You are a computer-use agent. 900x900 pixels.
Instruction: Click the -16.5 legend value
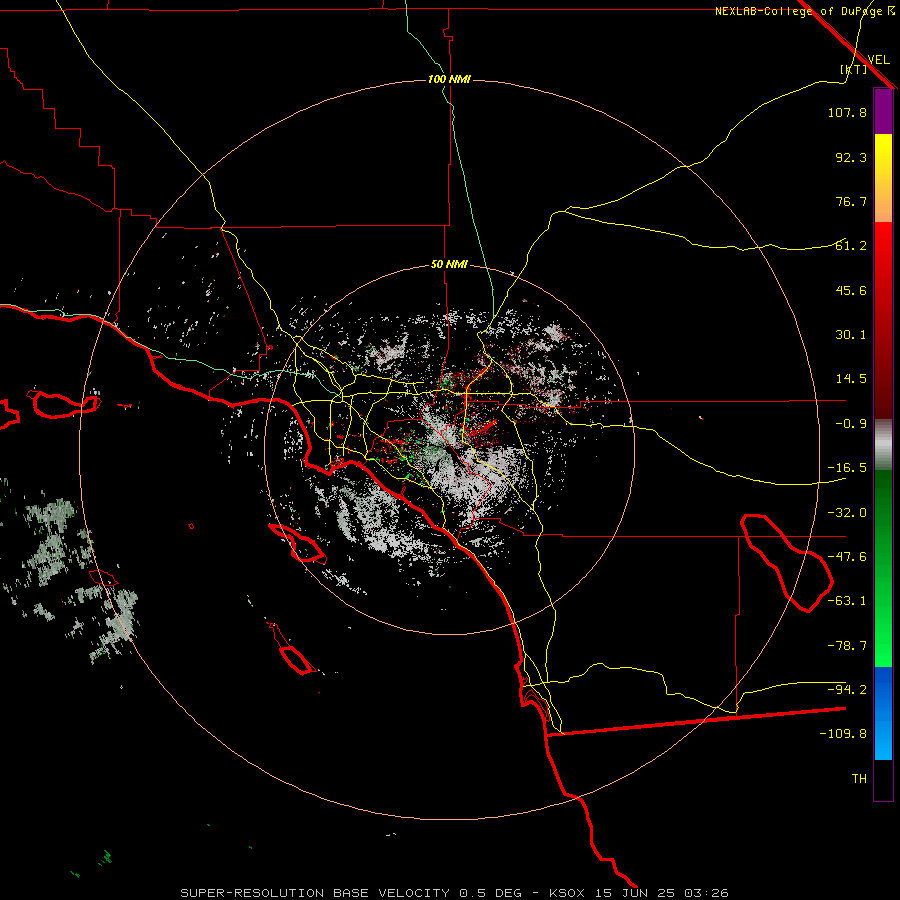point(847,468)
